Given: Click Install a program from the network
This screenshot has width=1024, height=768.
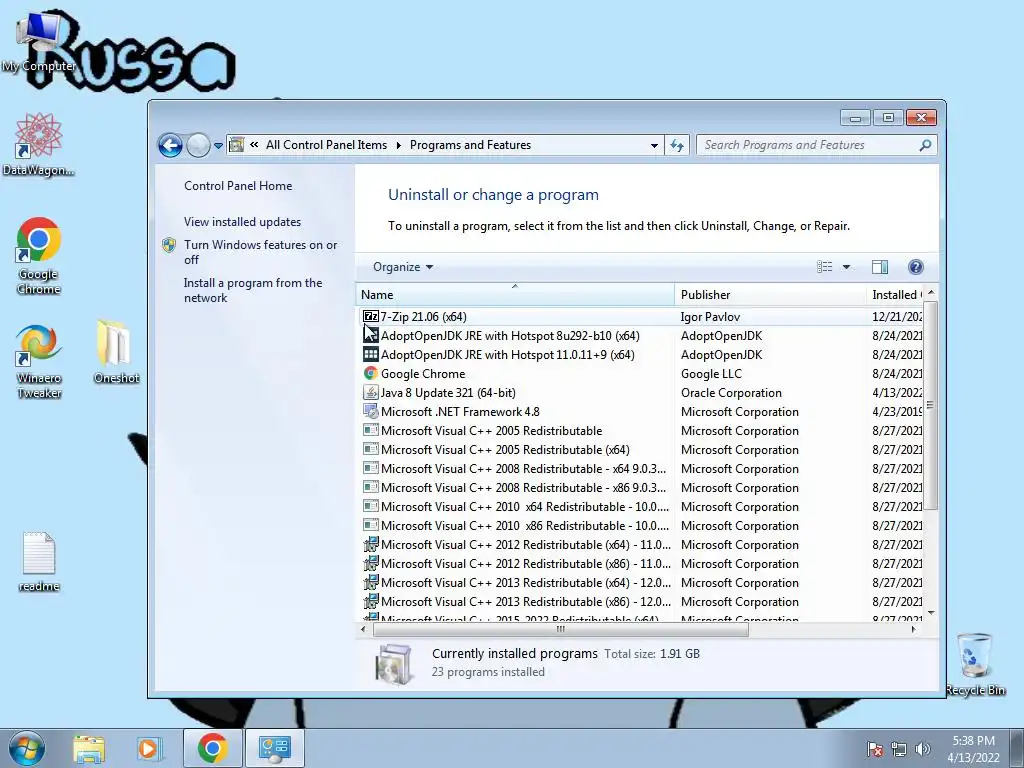Looking at the screenshot, I should point(253,290).
